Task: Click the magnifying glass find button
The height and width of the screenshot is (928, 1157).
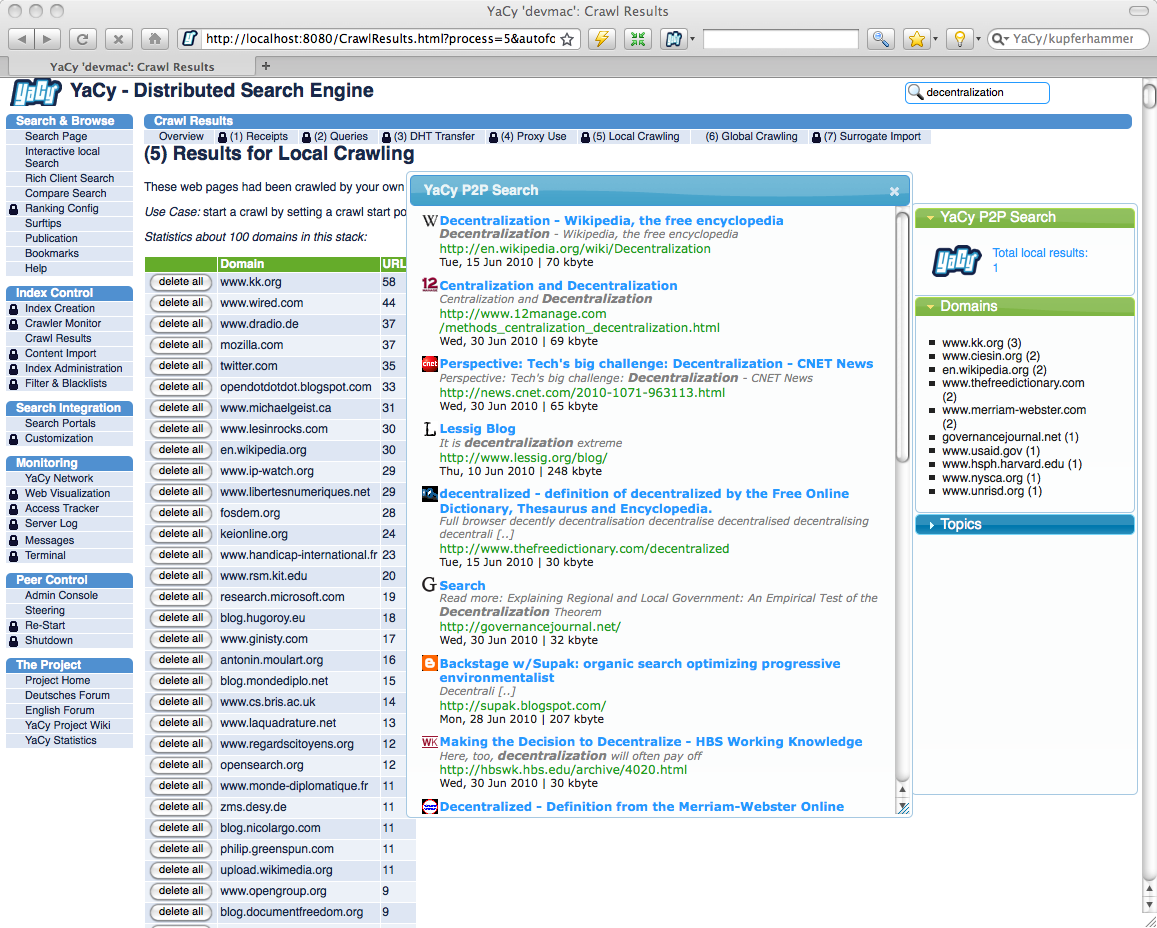Action: (880, 39)
